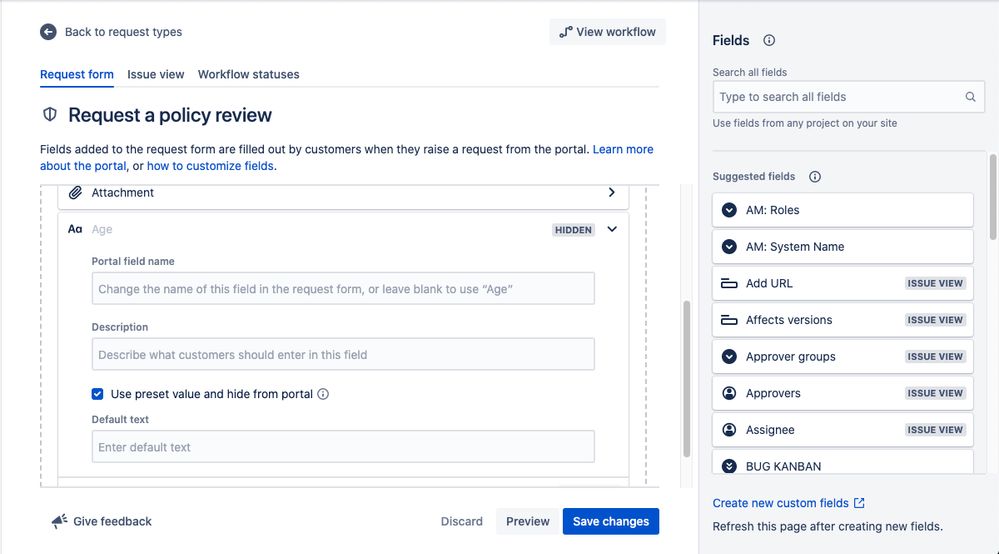Click the BUG KANBAN field icon
Image resolution: width=999 pixels, height=554 pixels.
tap(729, 466)
